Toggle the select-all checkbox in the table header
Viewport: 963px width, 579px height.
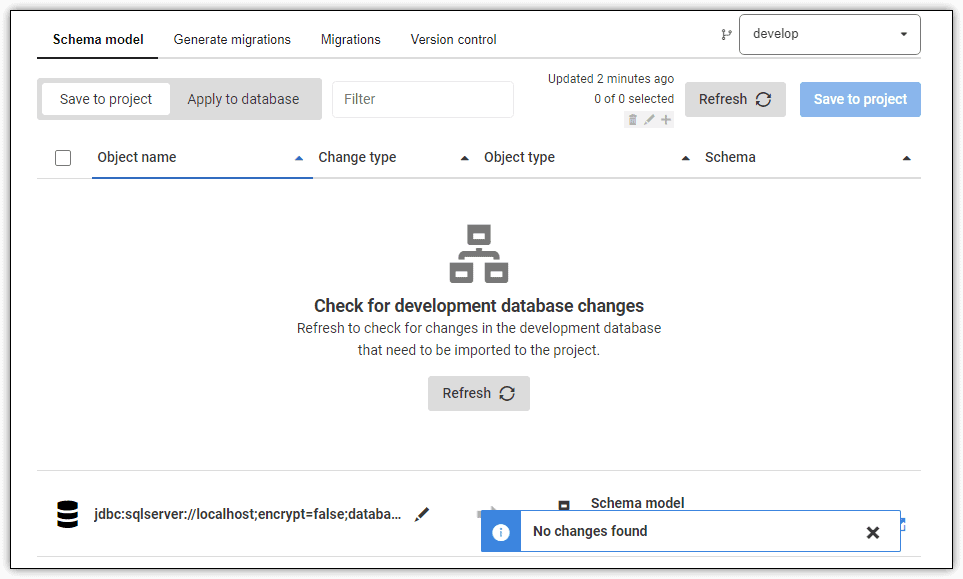point(63,157)
